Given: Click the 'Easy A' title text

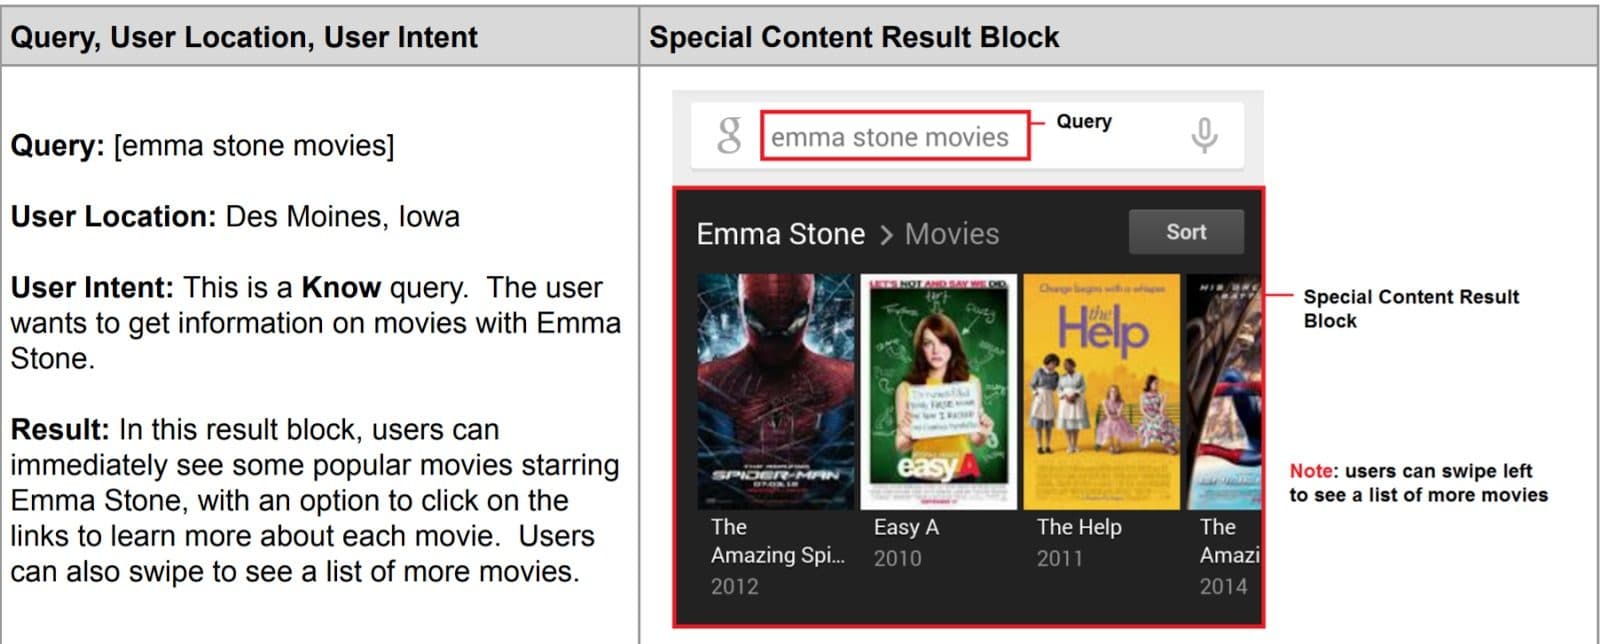Looking at the screenshot, I should [x=906, y=527].
